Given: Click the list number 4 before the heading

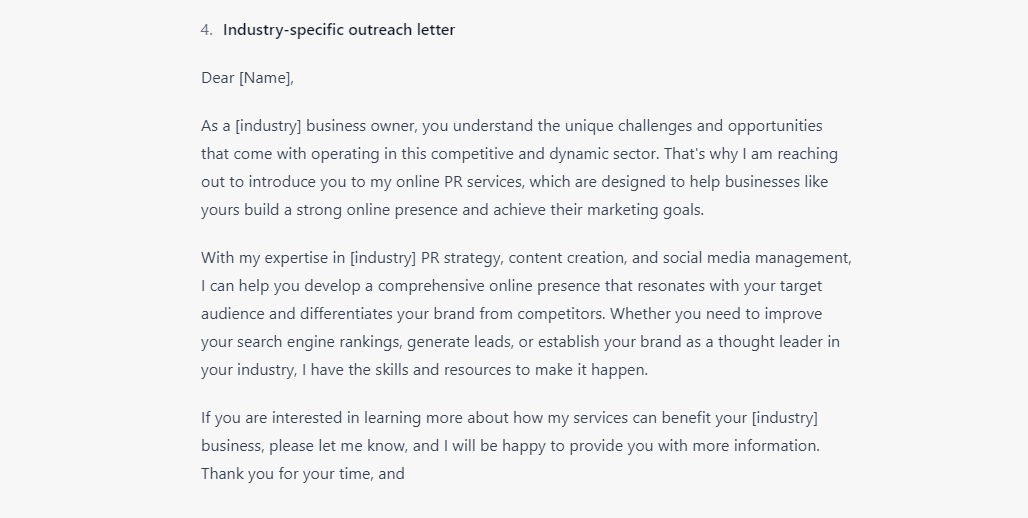Looking at the screenshot, I should [x=207, y=30].
